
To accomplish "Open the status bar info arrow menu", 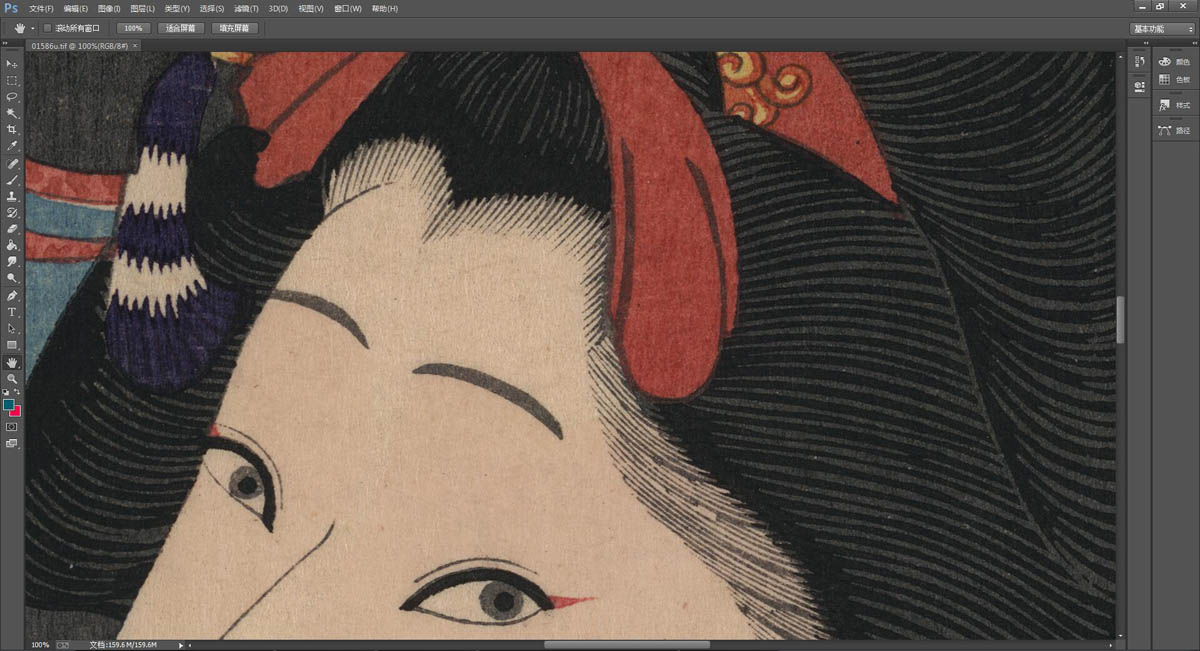I will click(181, 645).
